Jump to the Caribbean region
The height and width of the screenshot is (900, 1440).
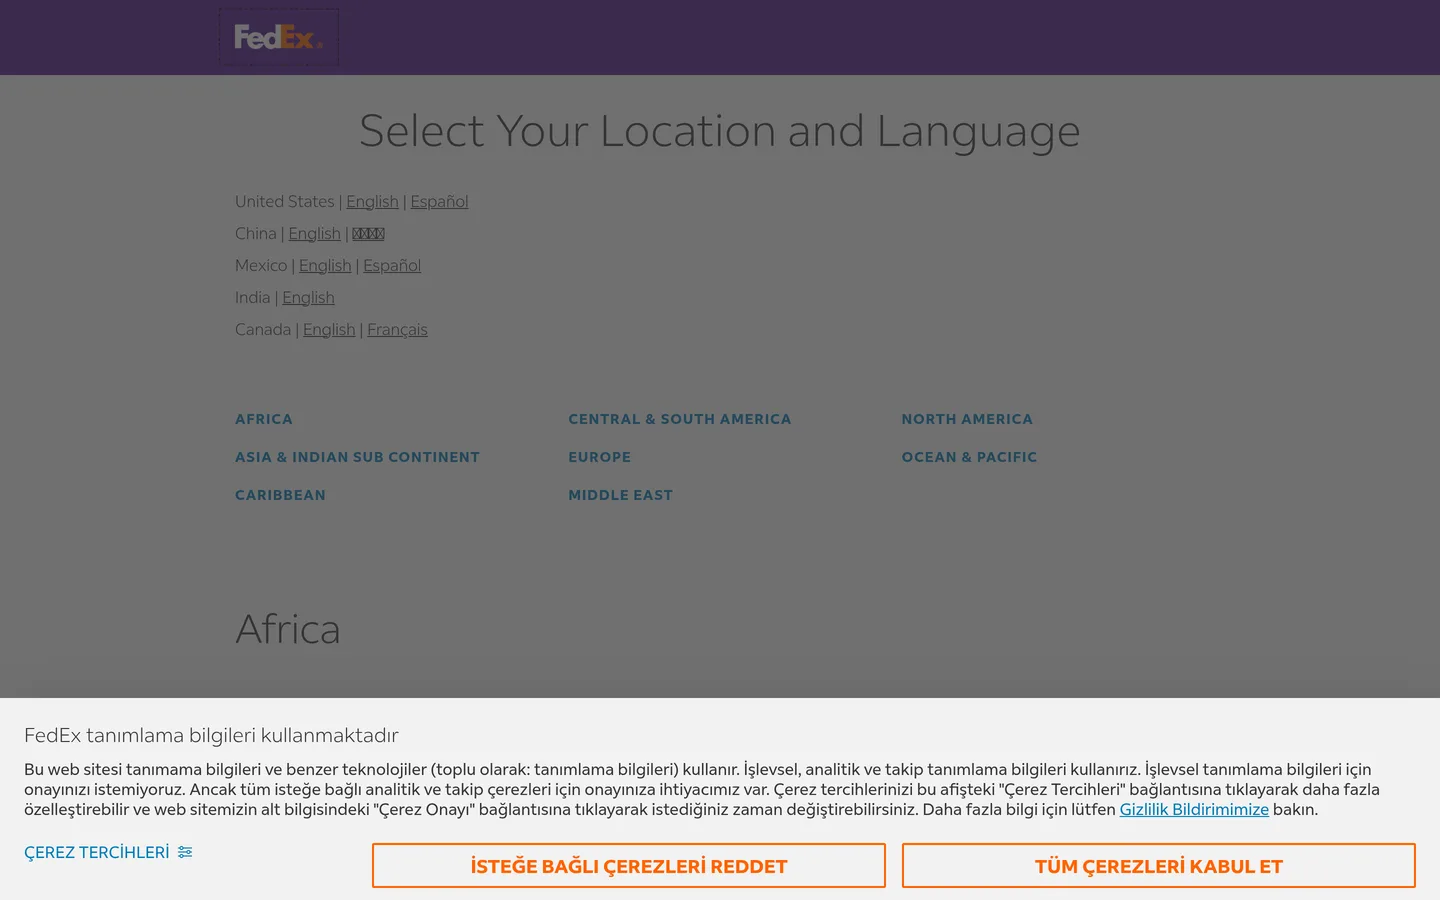(280, 495)
